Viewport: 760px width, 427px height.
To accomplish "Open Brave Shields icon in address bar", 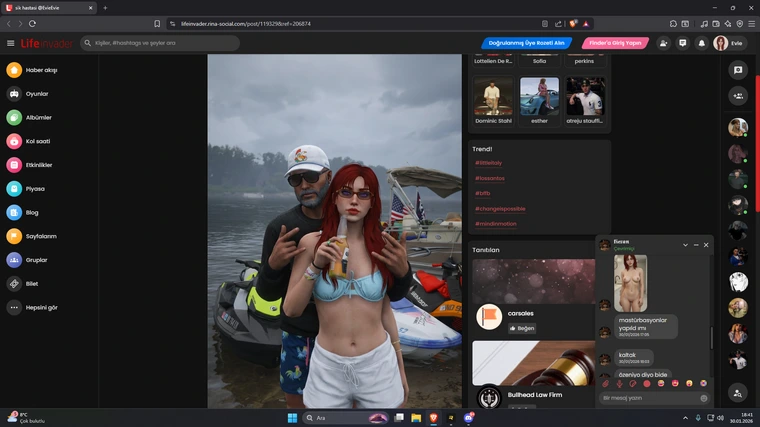I will coord(573,24).
